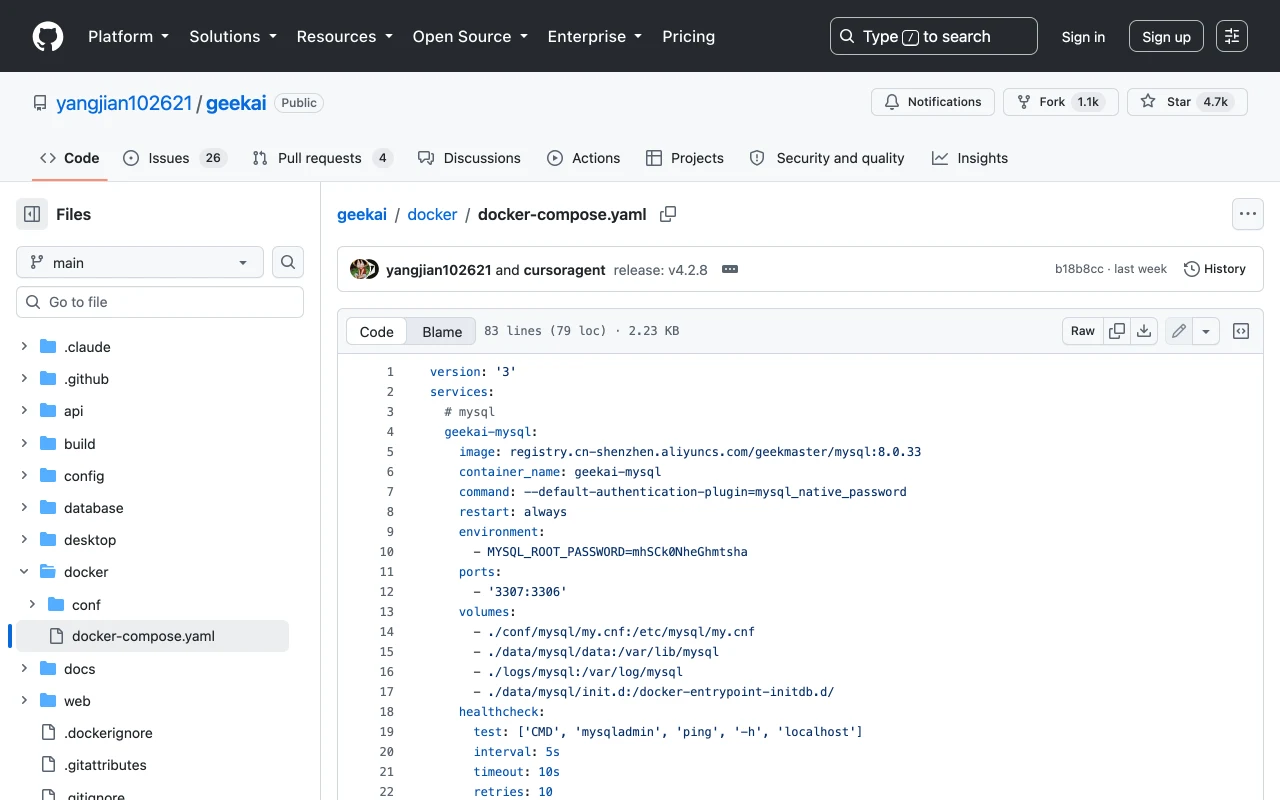
Task: Copy the file path docker-compose.yaml
Action: [668, 214]
